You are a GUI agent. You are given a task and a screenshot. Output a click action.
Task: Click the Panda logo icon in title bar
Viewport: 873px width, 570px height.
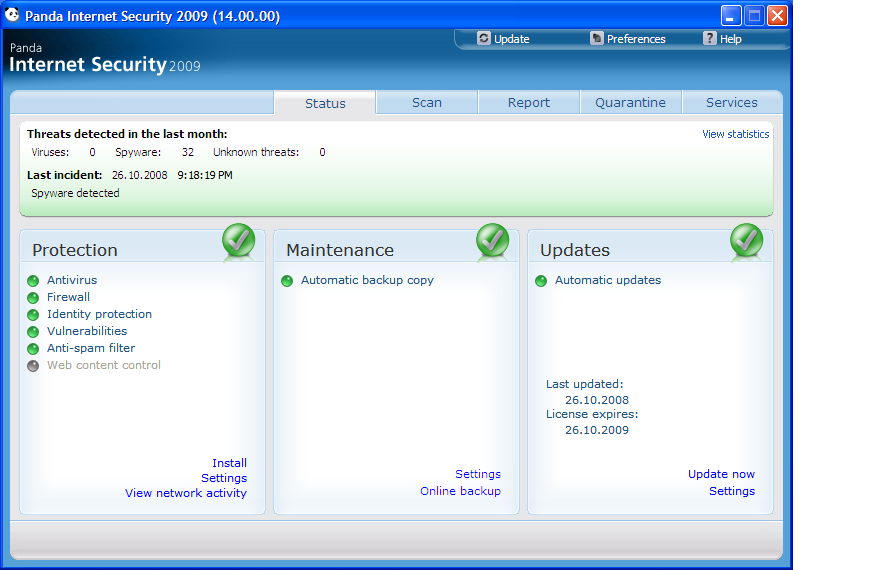tap(12, 16)
